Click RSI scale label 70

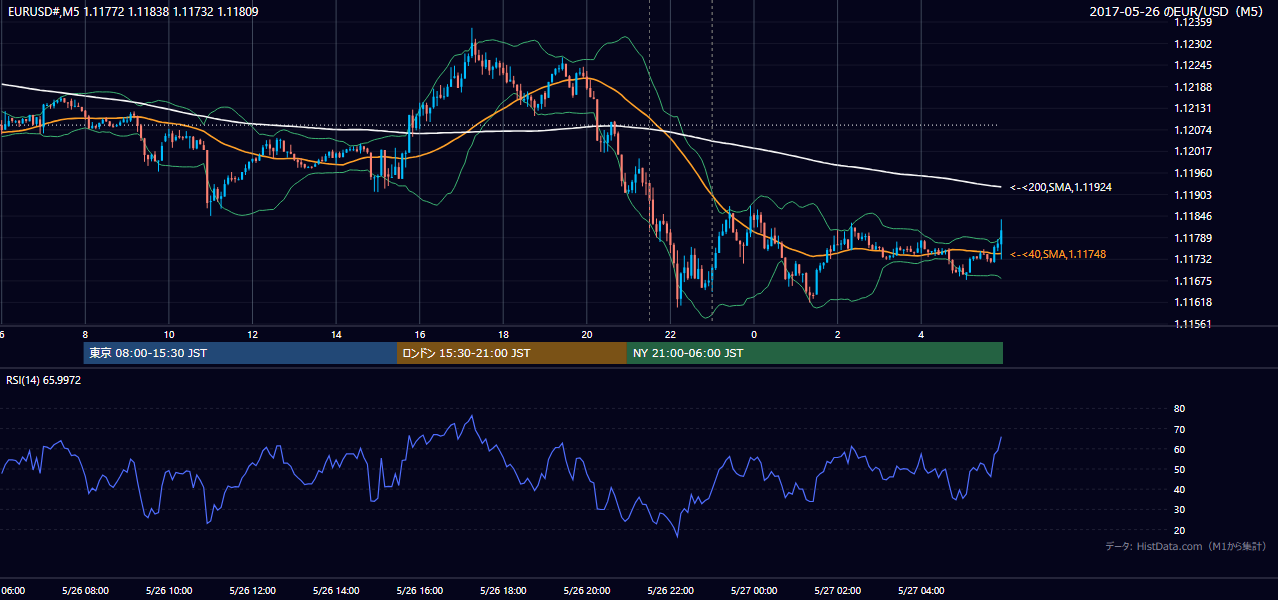[1179, 430]
